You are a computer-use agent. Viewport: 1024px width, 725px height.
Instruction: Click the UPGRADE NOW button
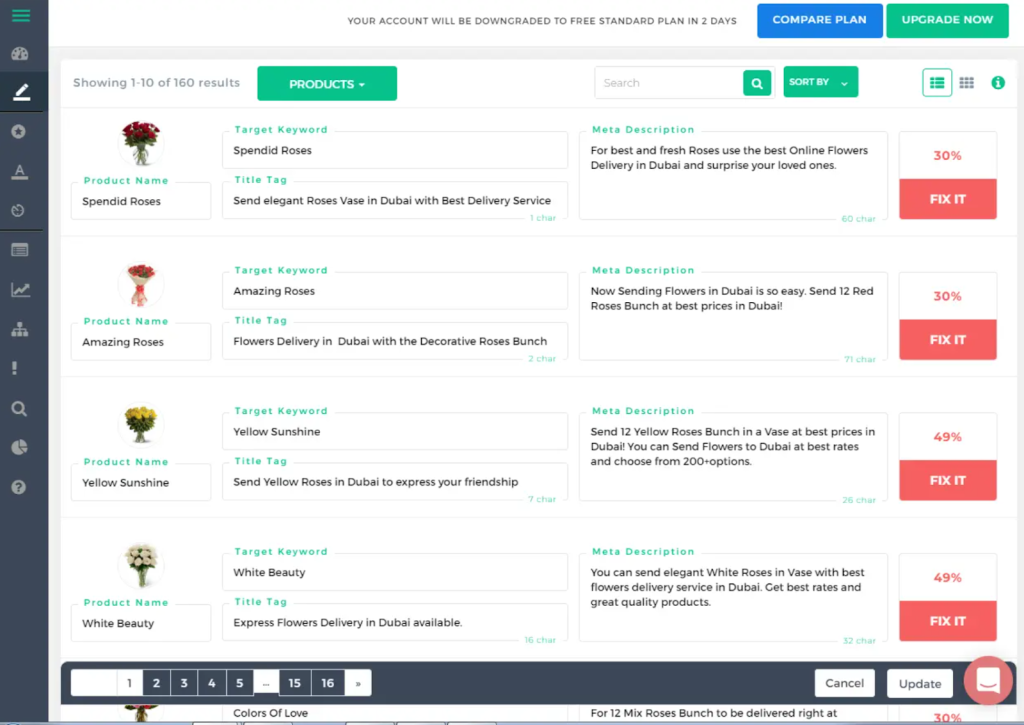tap(947, 20)
